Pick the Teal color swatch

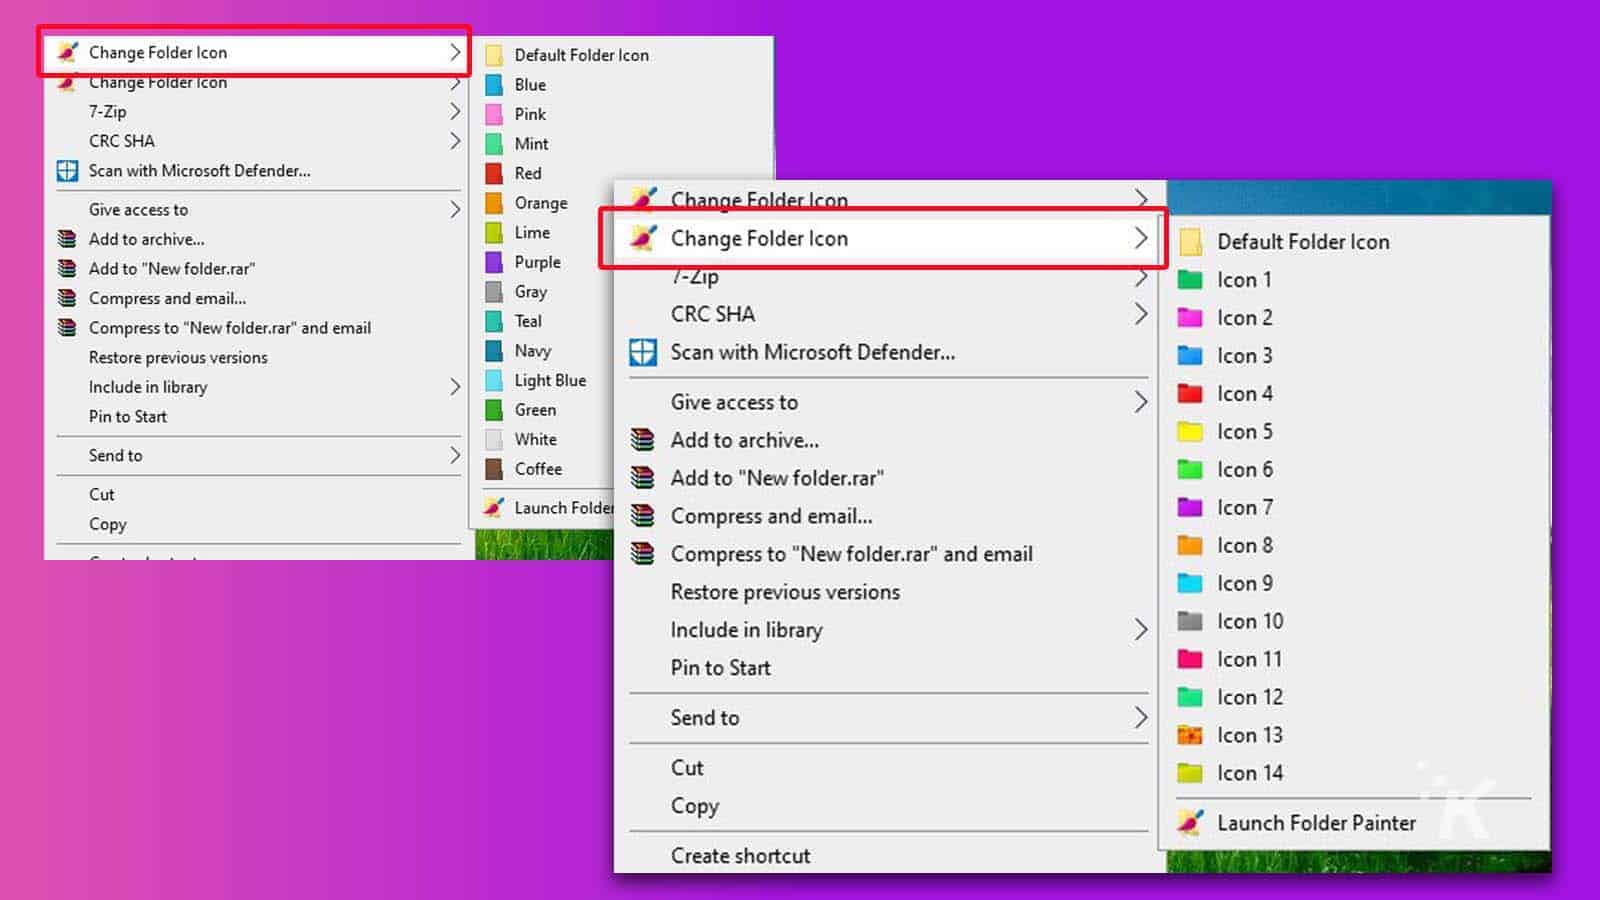(496, 321)
